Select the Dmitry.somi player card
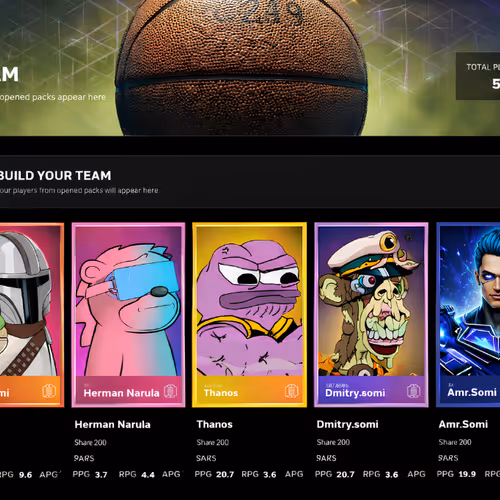The height and width of the screenshot is (500, 500). 371,315
